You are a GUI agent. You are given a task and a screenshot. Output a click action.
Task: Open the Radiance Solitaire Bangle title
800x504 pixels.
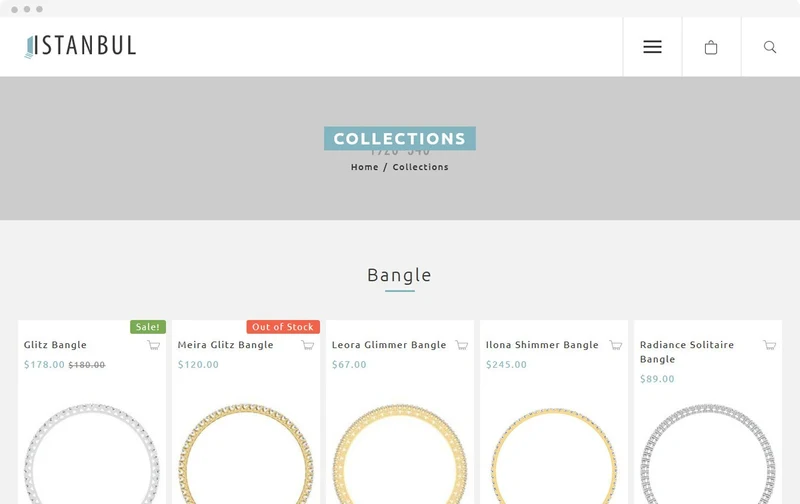(687, 352)
